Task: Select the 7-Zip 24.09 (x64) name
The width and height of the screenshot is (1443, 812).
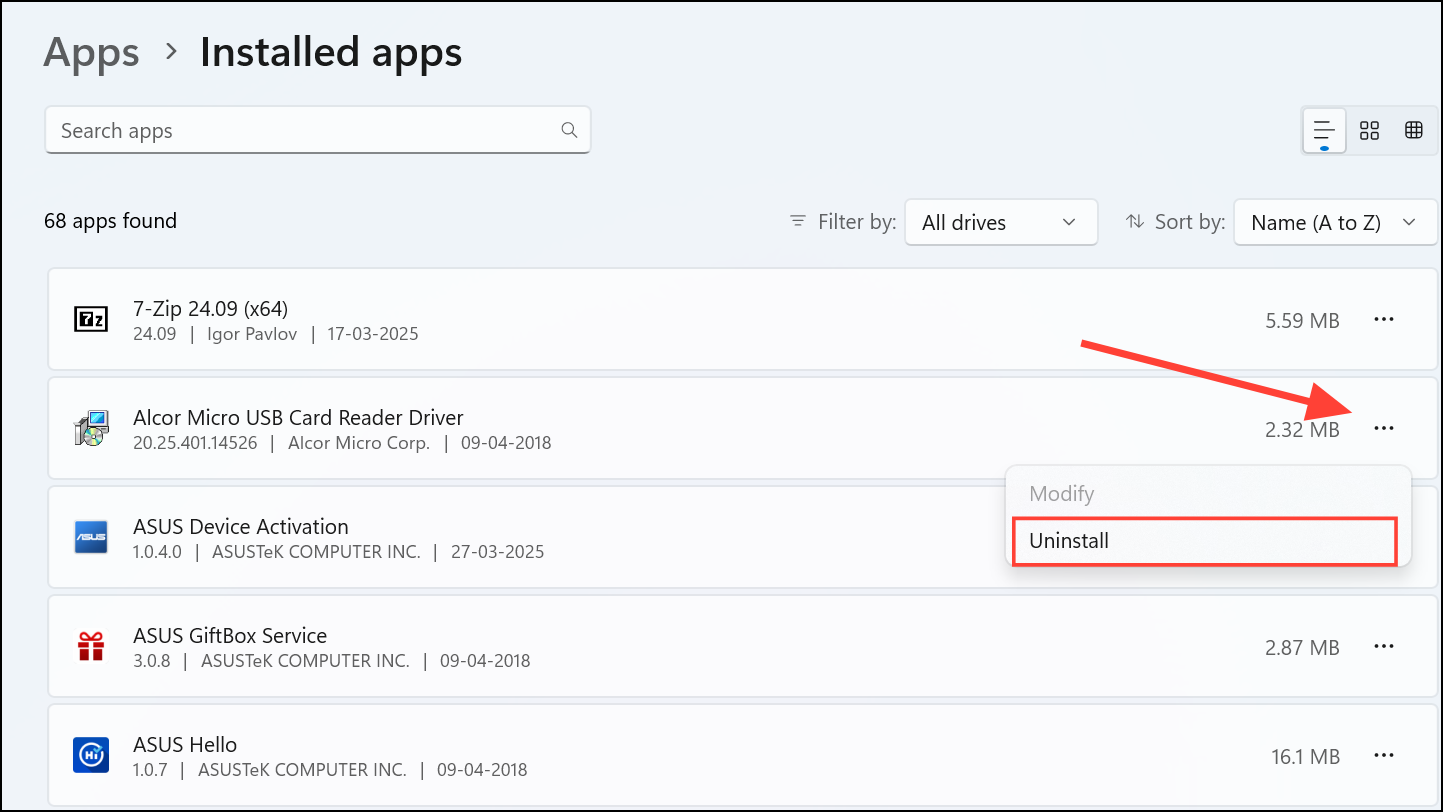Action: (211, 308)
